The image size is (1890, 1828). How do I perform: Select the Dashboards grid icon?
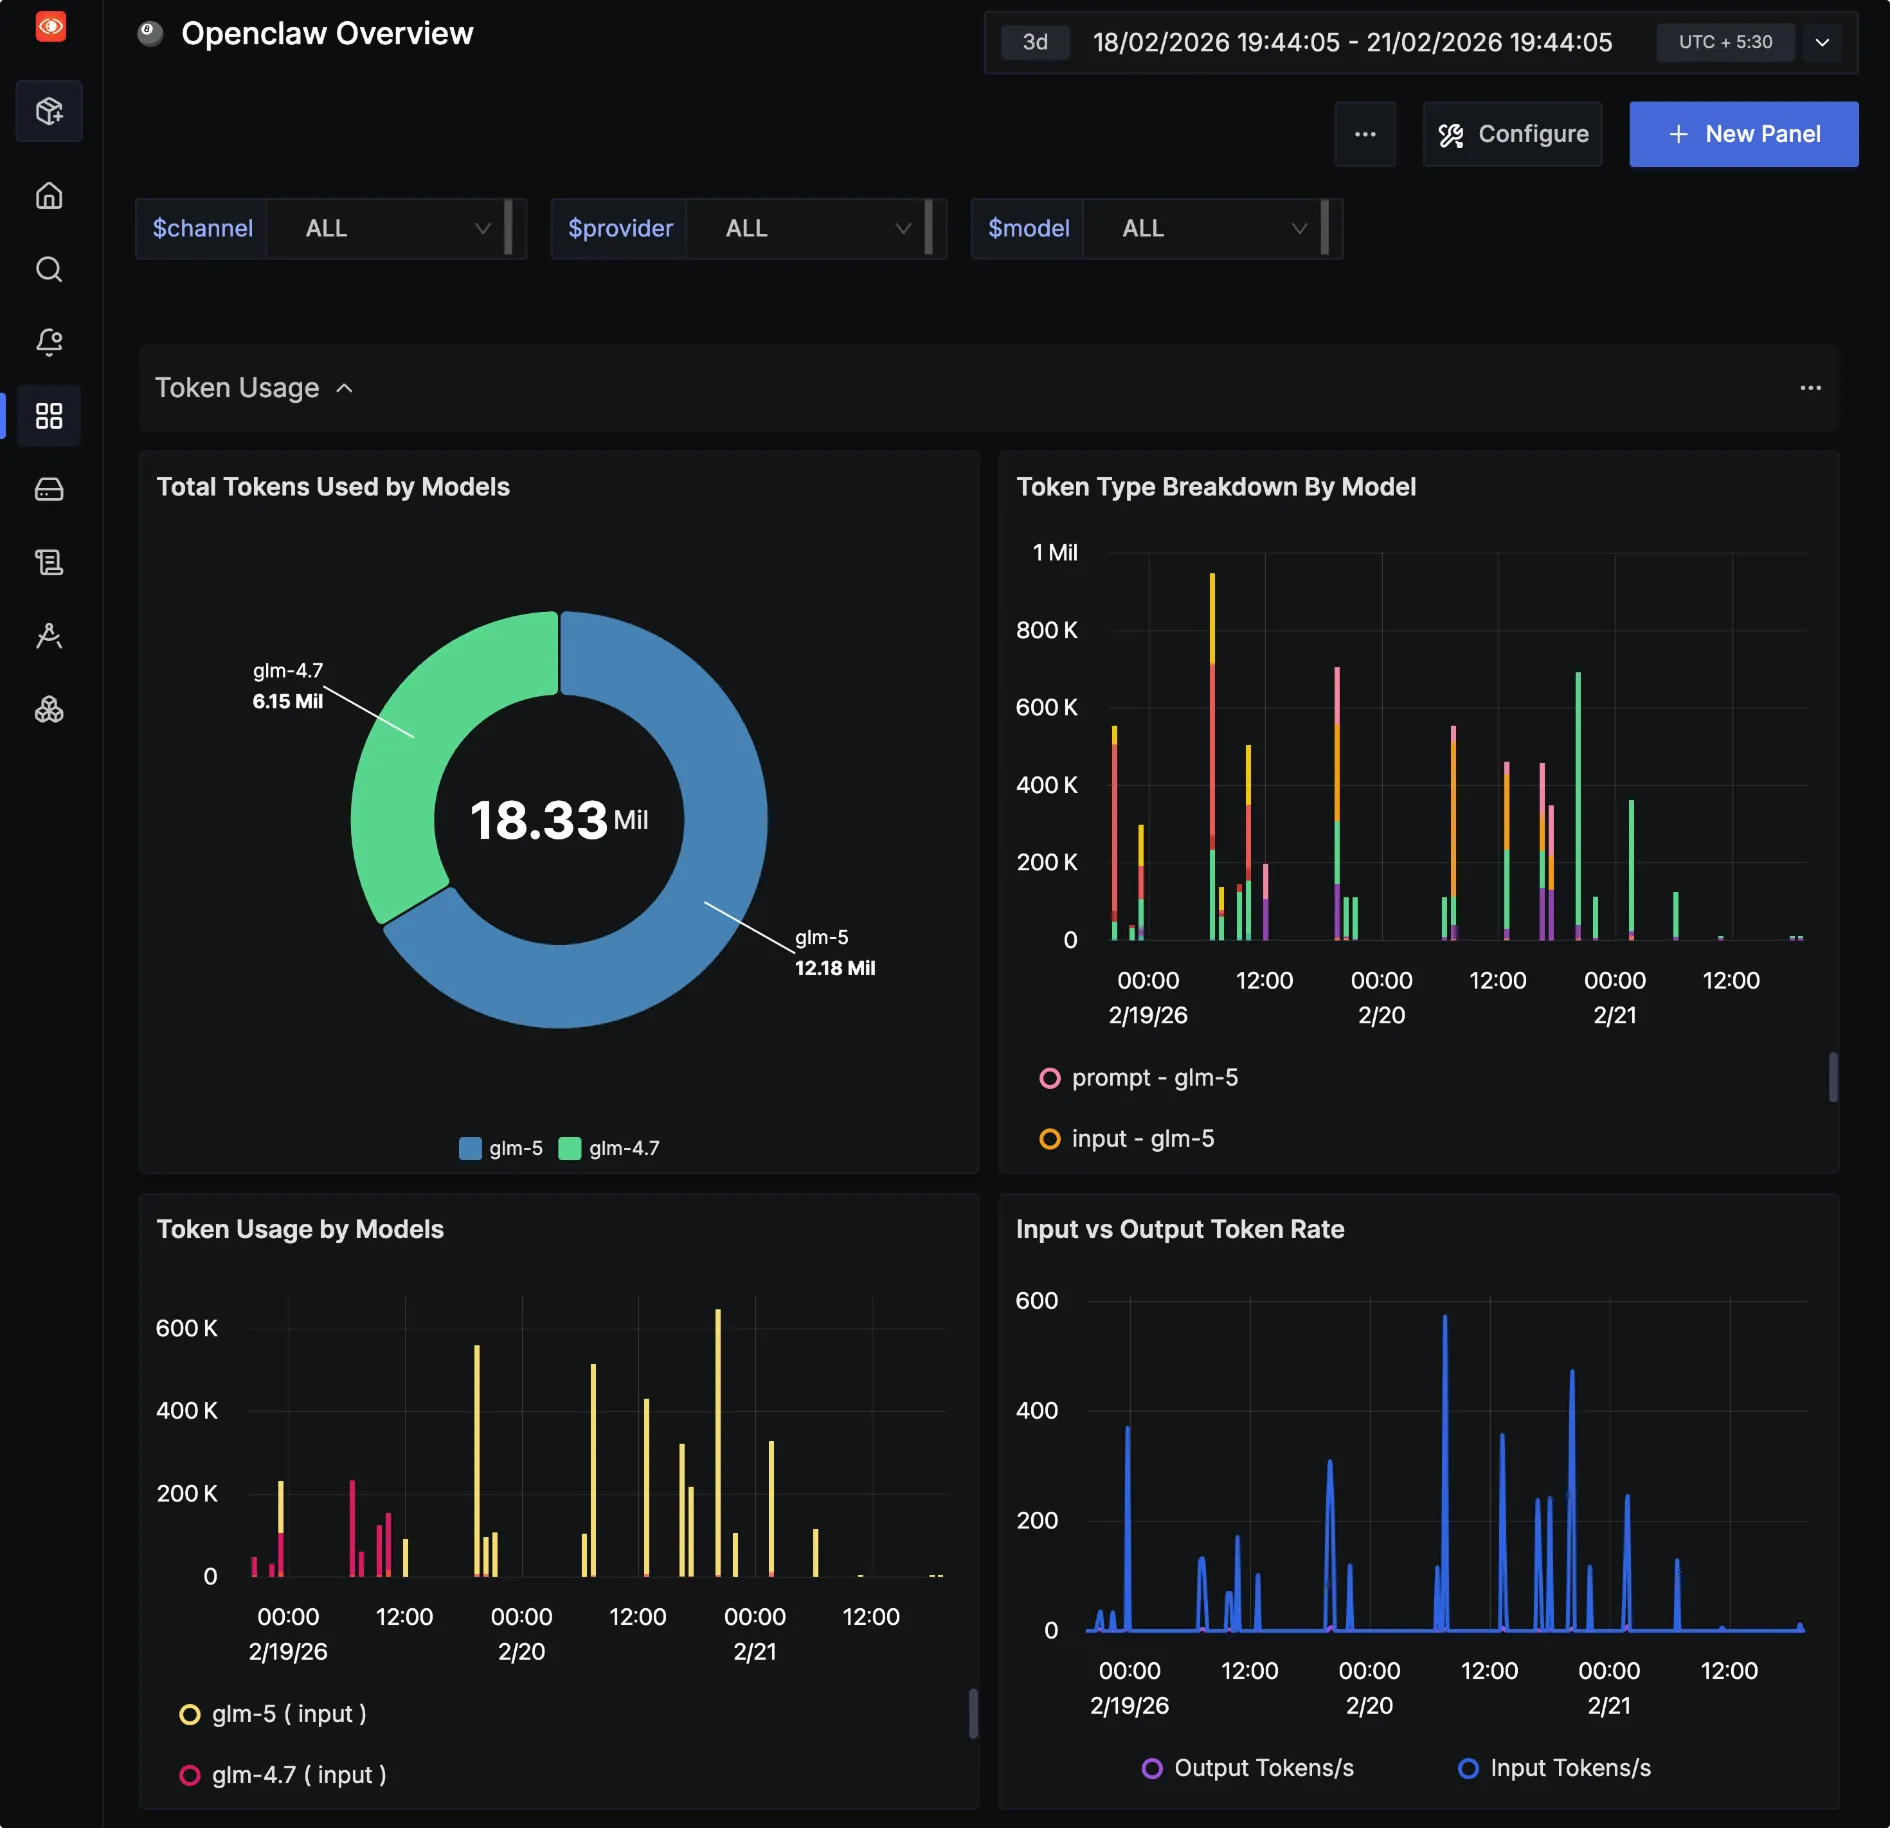click(x=49, y=416)
